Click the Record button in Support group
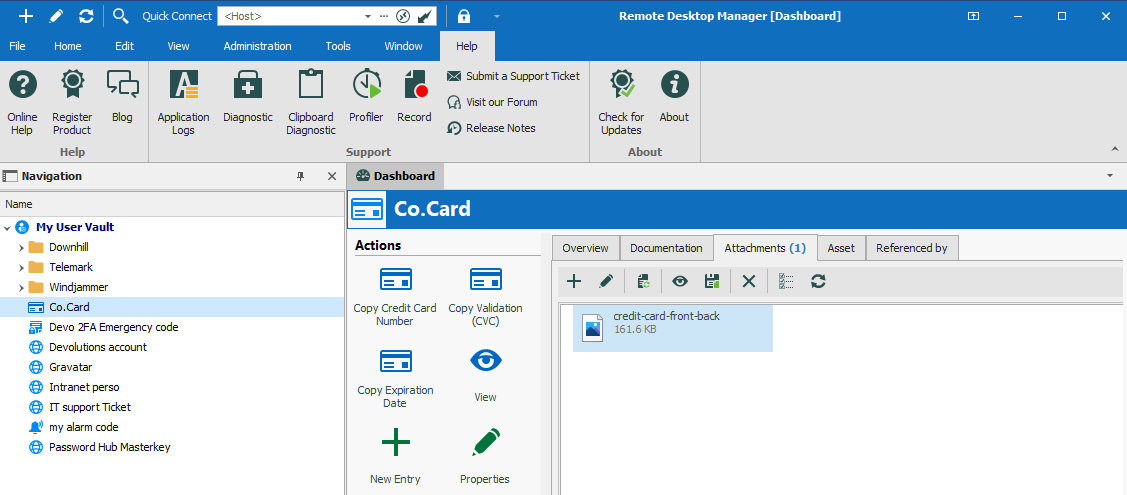 [414, 98]
